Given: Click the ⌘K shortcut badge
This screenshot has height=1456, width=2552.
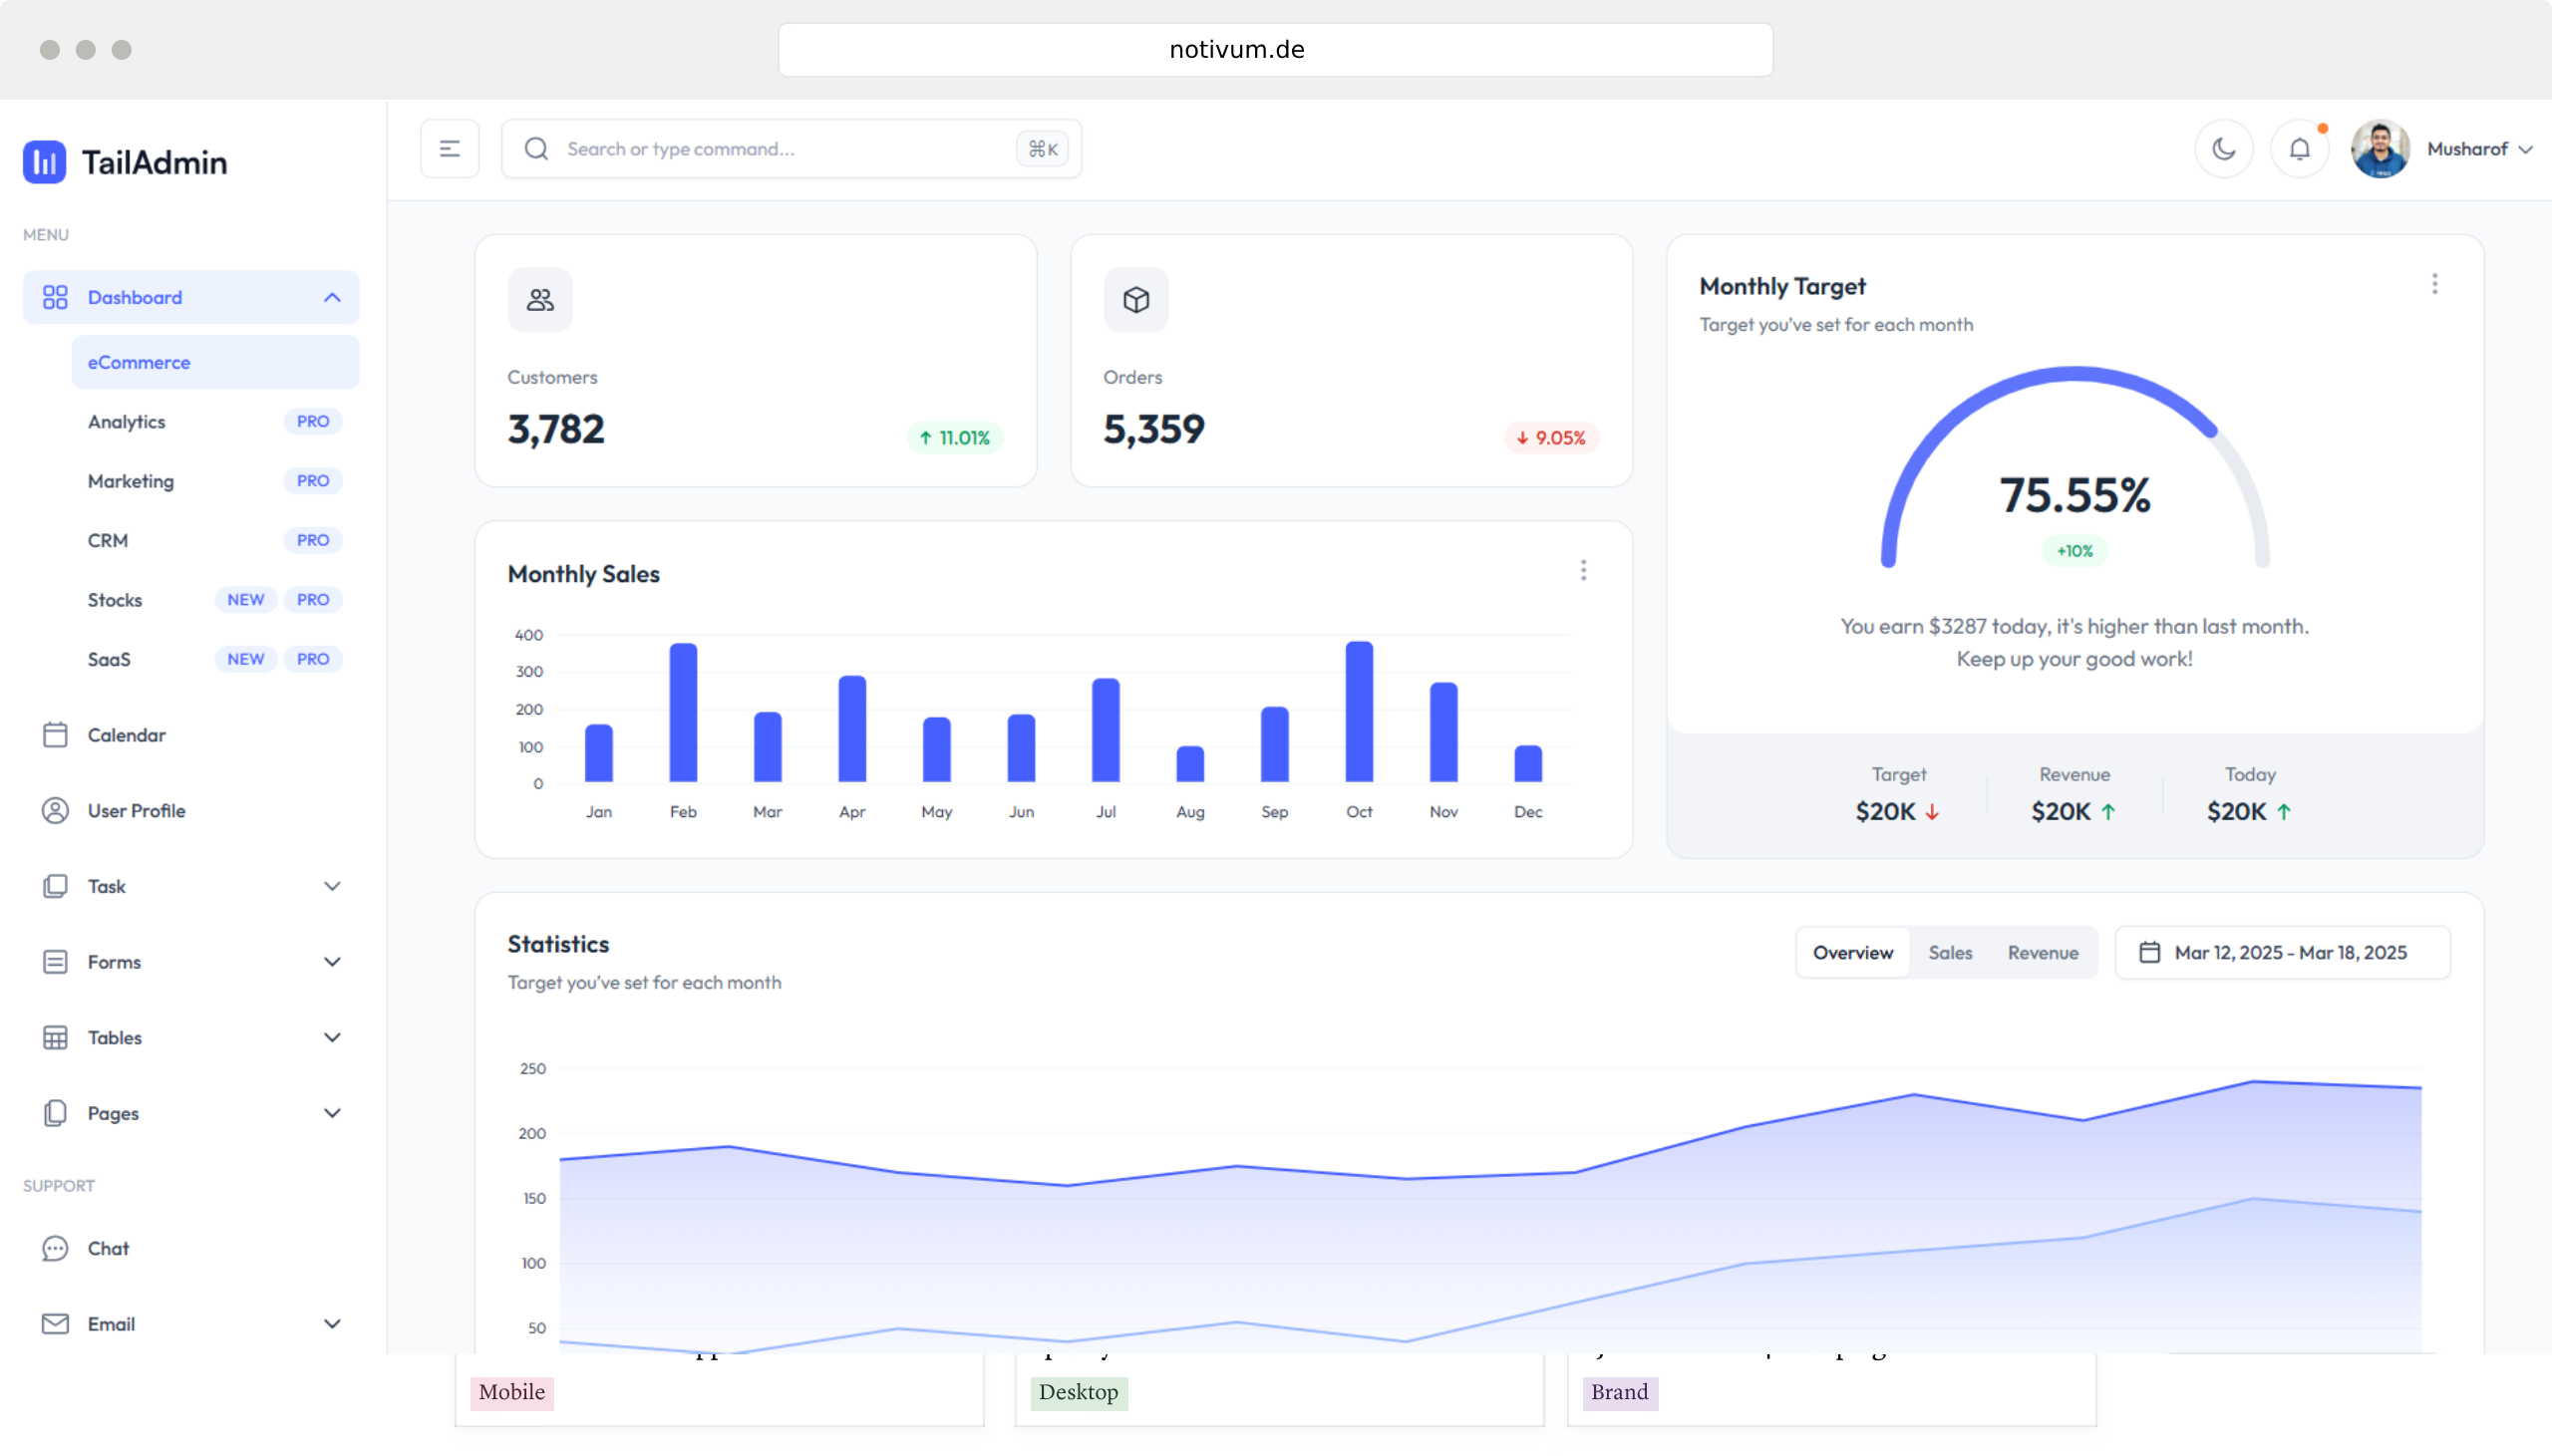Looking at the screenshot, I should click(1042, 149).
